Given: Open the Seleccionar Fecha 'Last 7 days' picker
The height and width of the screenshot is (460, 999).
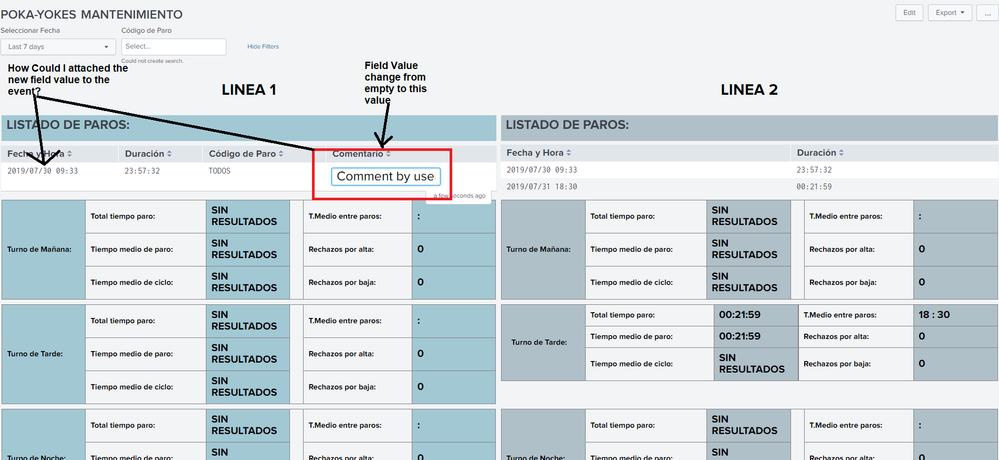Looking at the screenshot, I should click(x=58, y=47).
